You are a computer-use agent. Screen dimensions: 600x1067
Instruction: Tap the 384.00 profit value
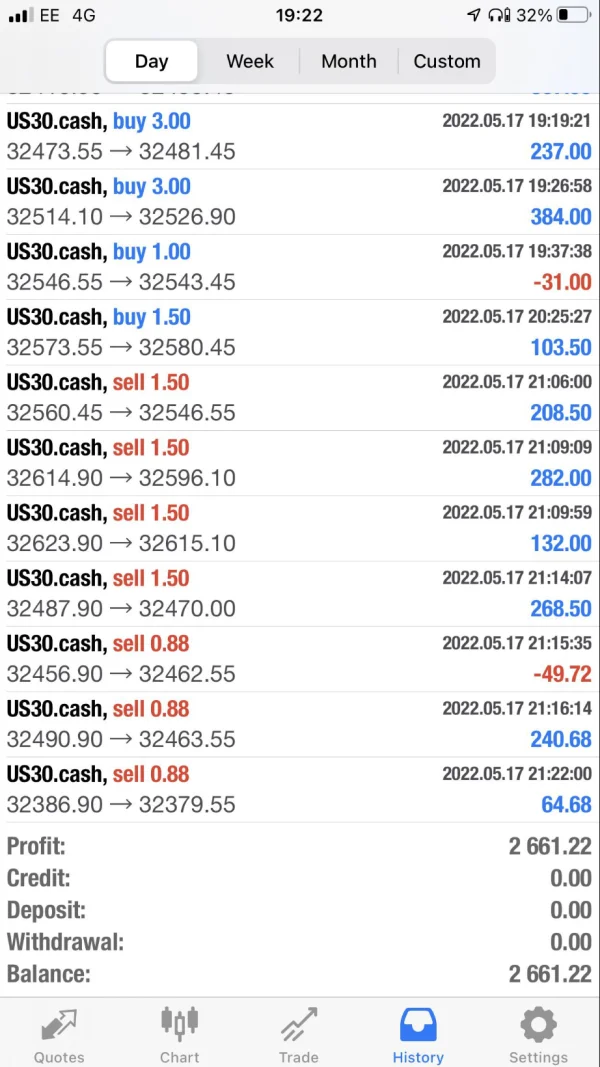[561, 217]
